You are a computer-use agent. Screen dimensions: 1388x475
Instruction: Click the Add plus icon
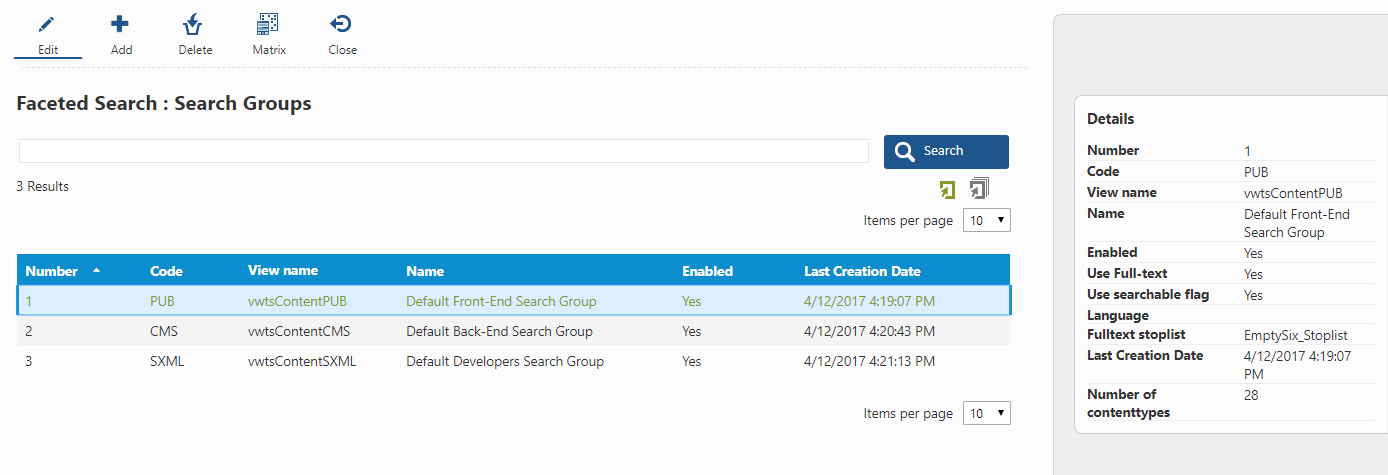tap(120, 24)
